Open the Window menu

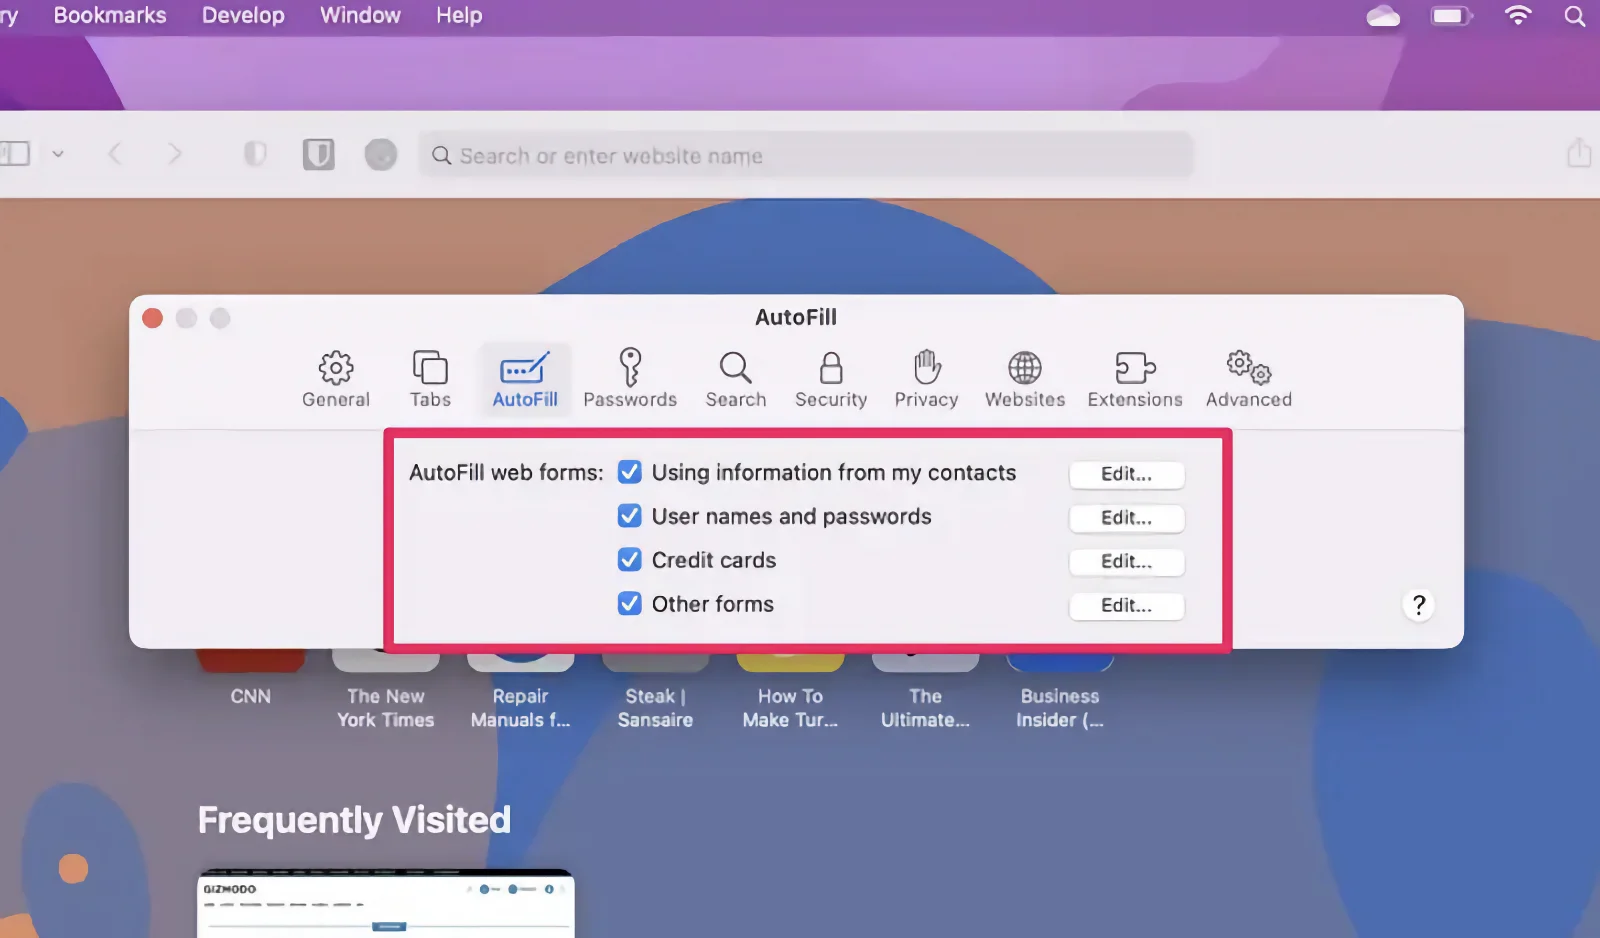click(x=360, y=16)
